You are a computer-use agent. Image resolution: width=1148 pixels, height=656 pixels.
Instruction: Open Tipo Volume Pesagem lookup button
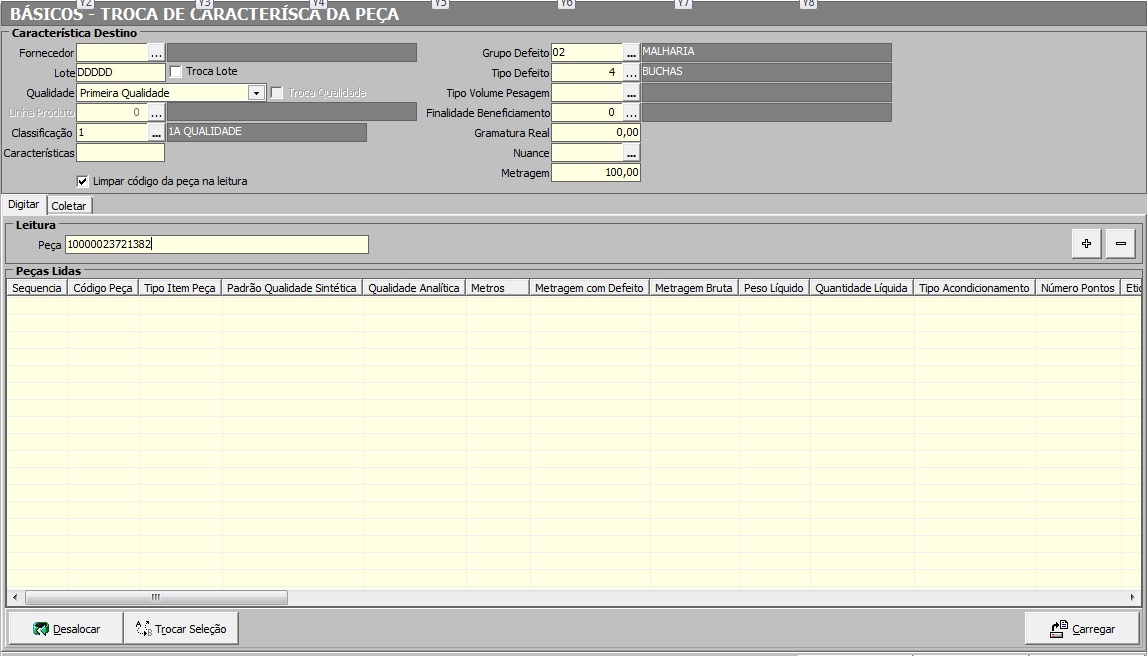pyautogui.click(x=631, y=93)
